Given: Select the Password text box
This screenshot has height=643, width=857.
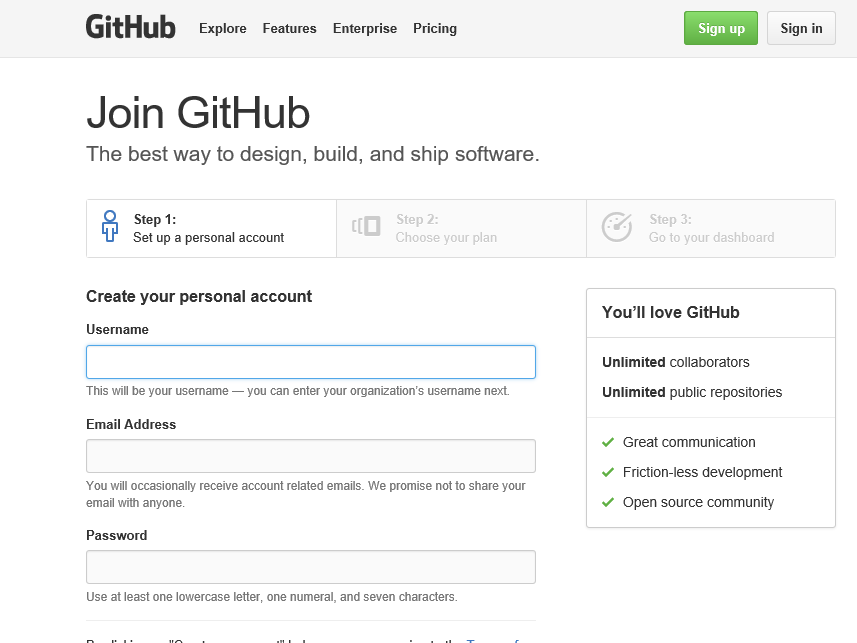Looking at the screenshot, I should 310,567.
